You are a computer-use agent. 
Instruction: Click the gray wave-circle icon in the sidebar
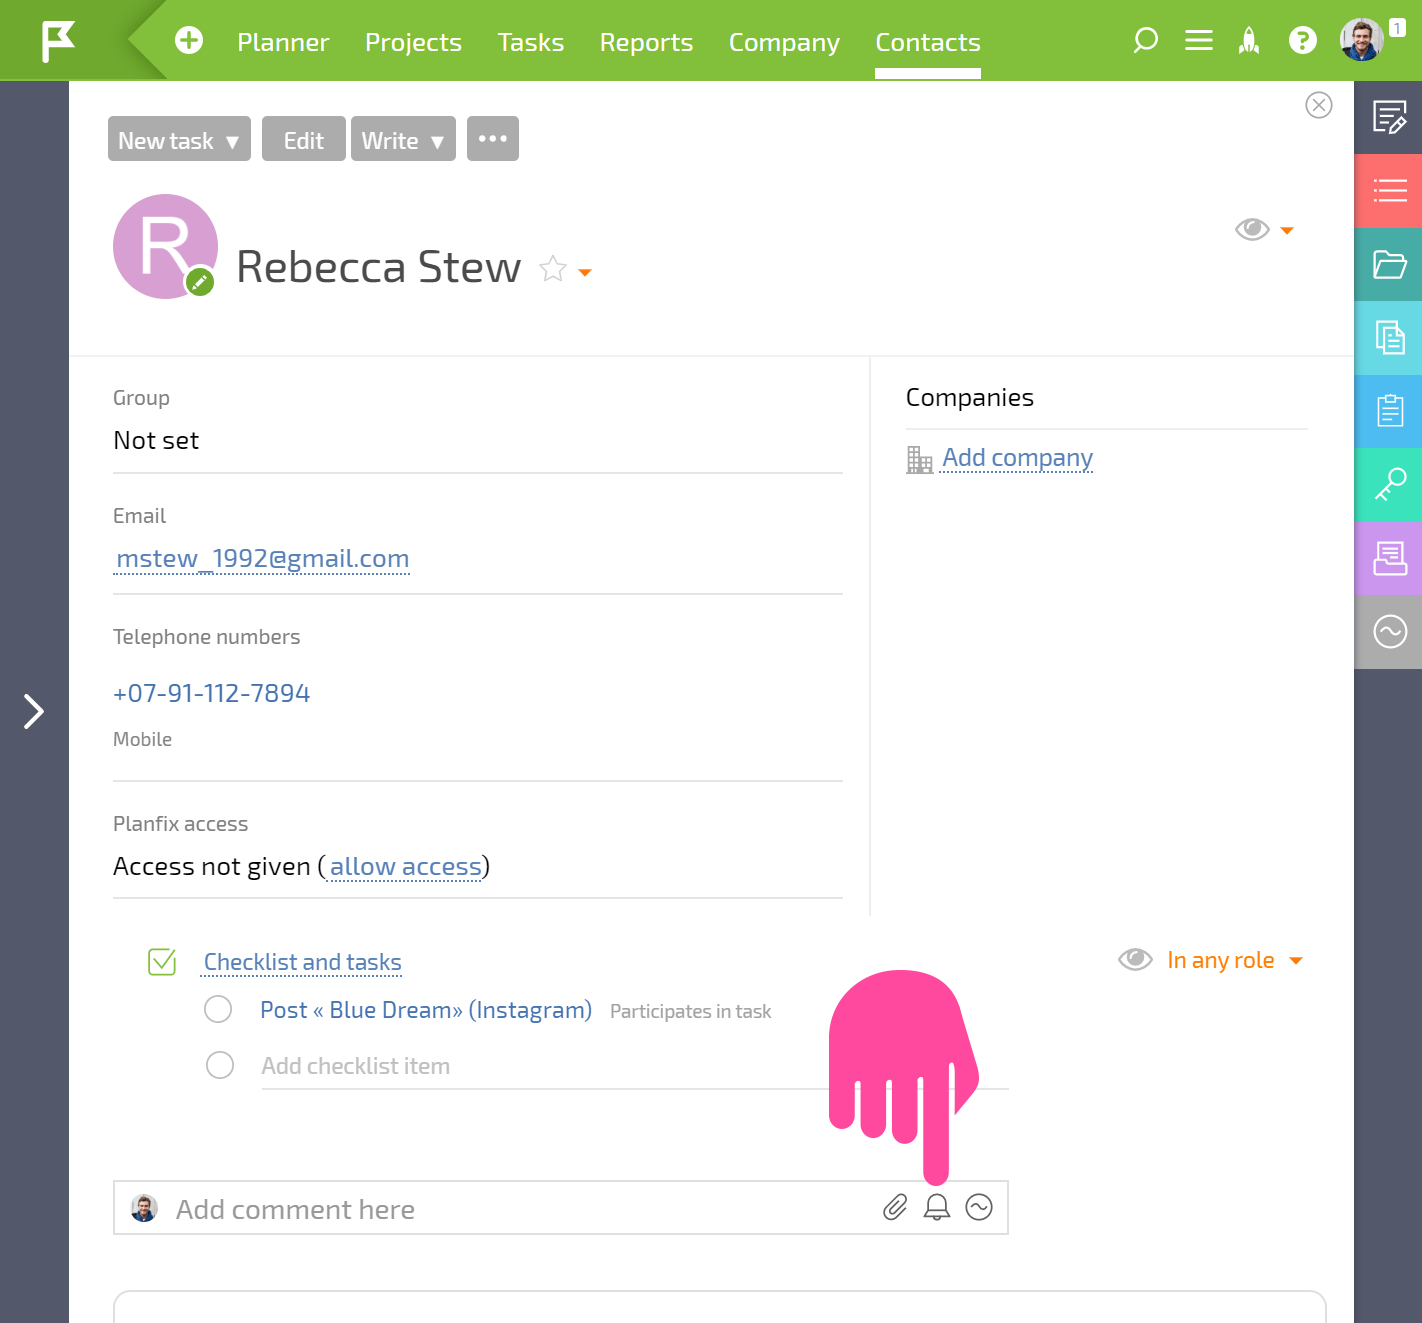[1389, 631]
